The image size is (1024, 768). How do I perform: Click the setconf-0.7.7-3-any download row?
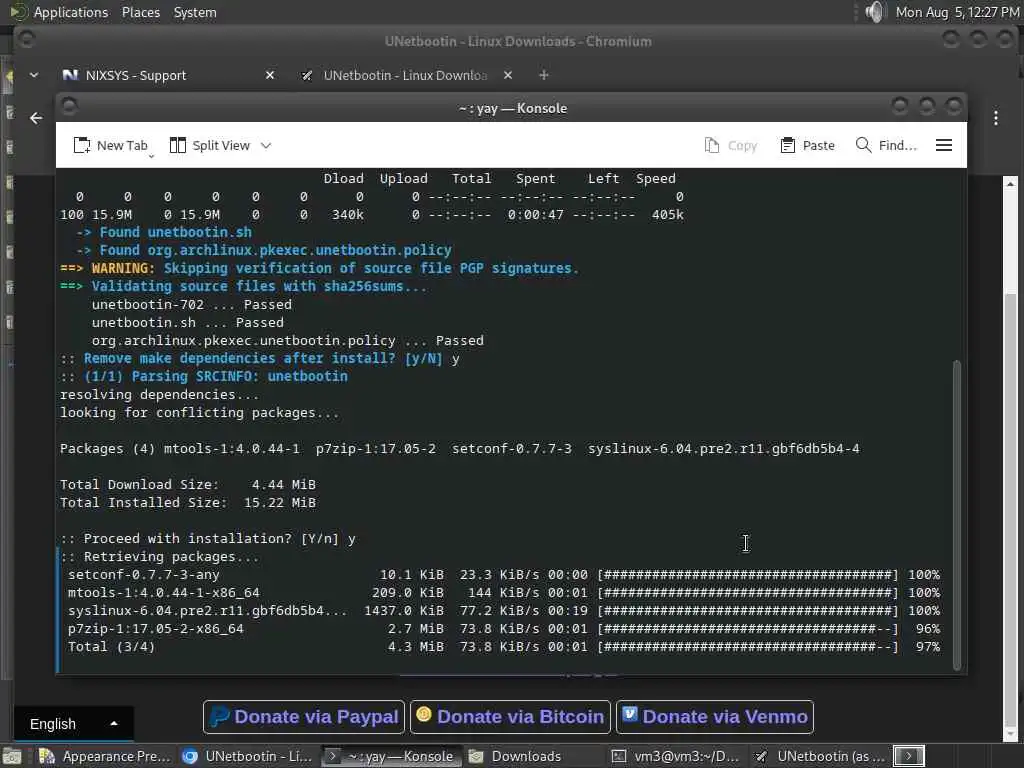[x=503, y=575]
